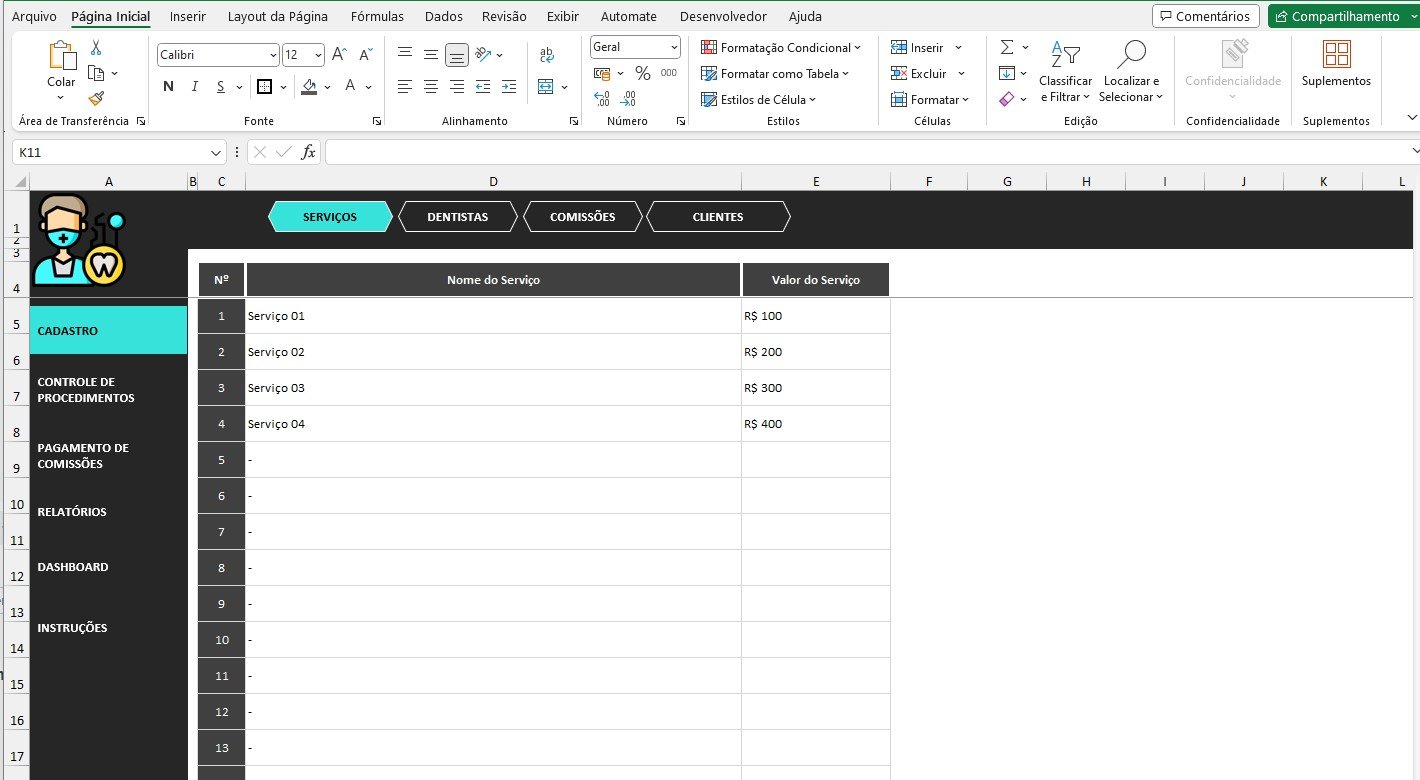
Task: Toggle center horizontal alignment
Action: tap(431, 87)
